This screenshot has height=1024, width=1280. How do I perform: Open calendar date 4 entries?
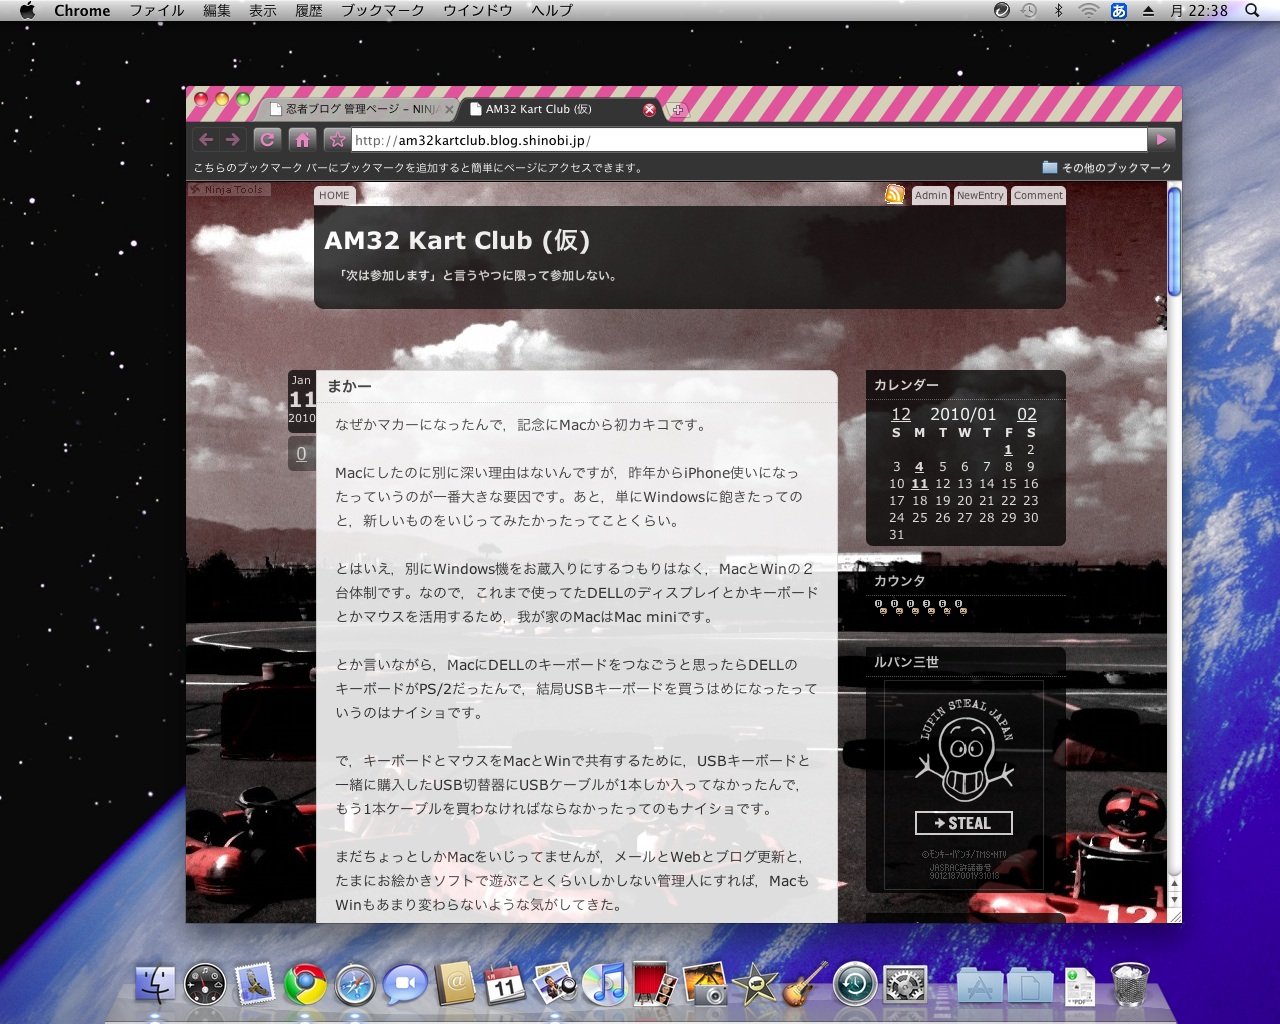[x=919, y=467]
